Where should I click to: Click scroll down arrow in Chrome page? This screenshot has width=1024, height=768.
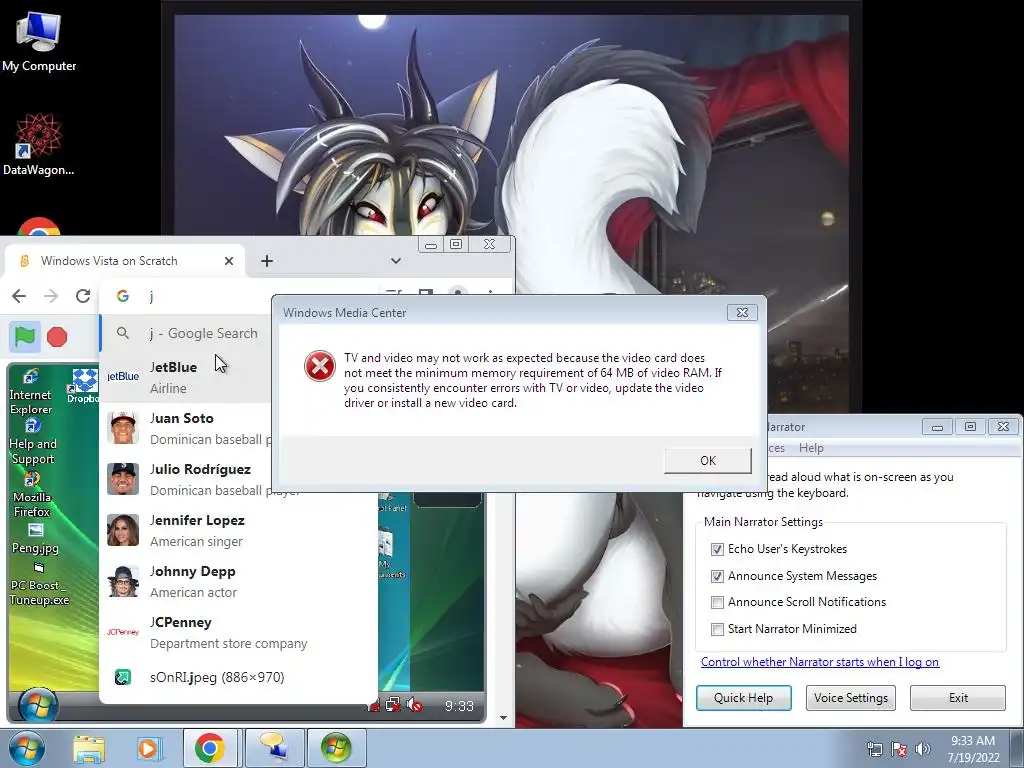tap(503, 718)
